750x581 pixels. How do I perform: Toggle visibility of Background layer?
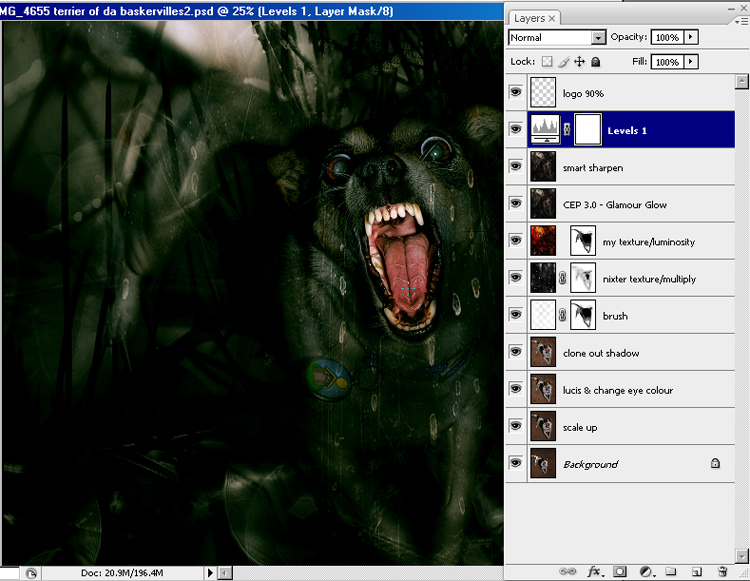pyautogui.click(x=516, y=462)
